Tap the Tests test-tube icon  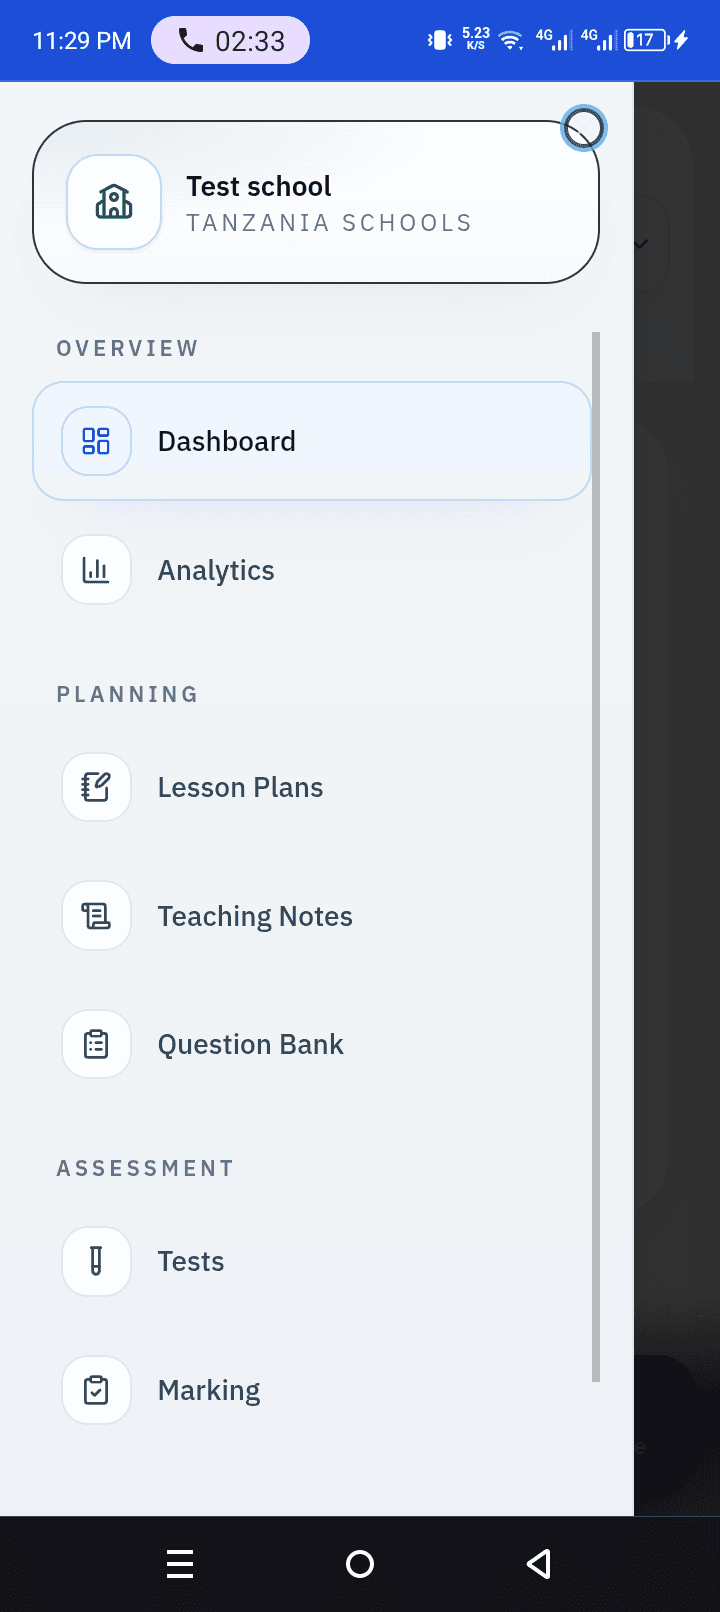[x=95, y=1261]
